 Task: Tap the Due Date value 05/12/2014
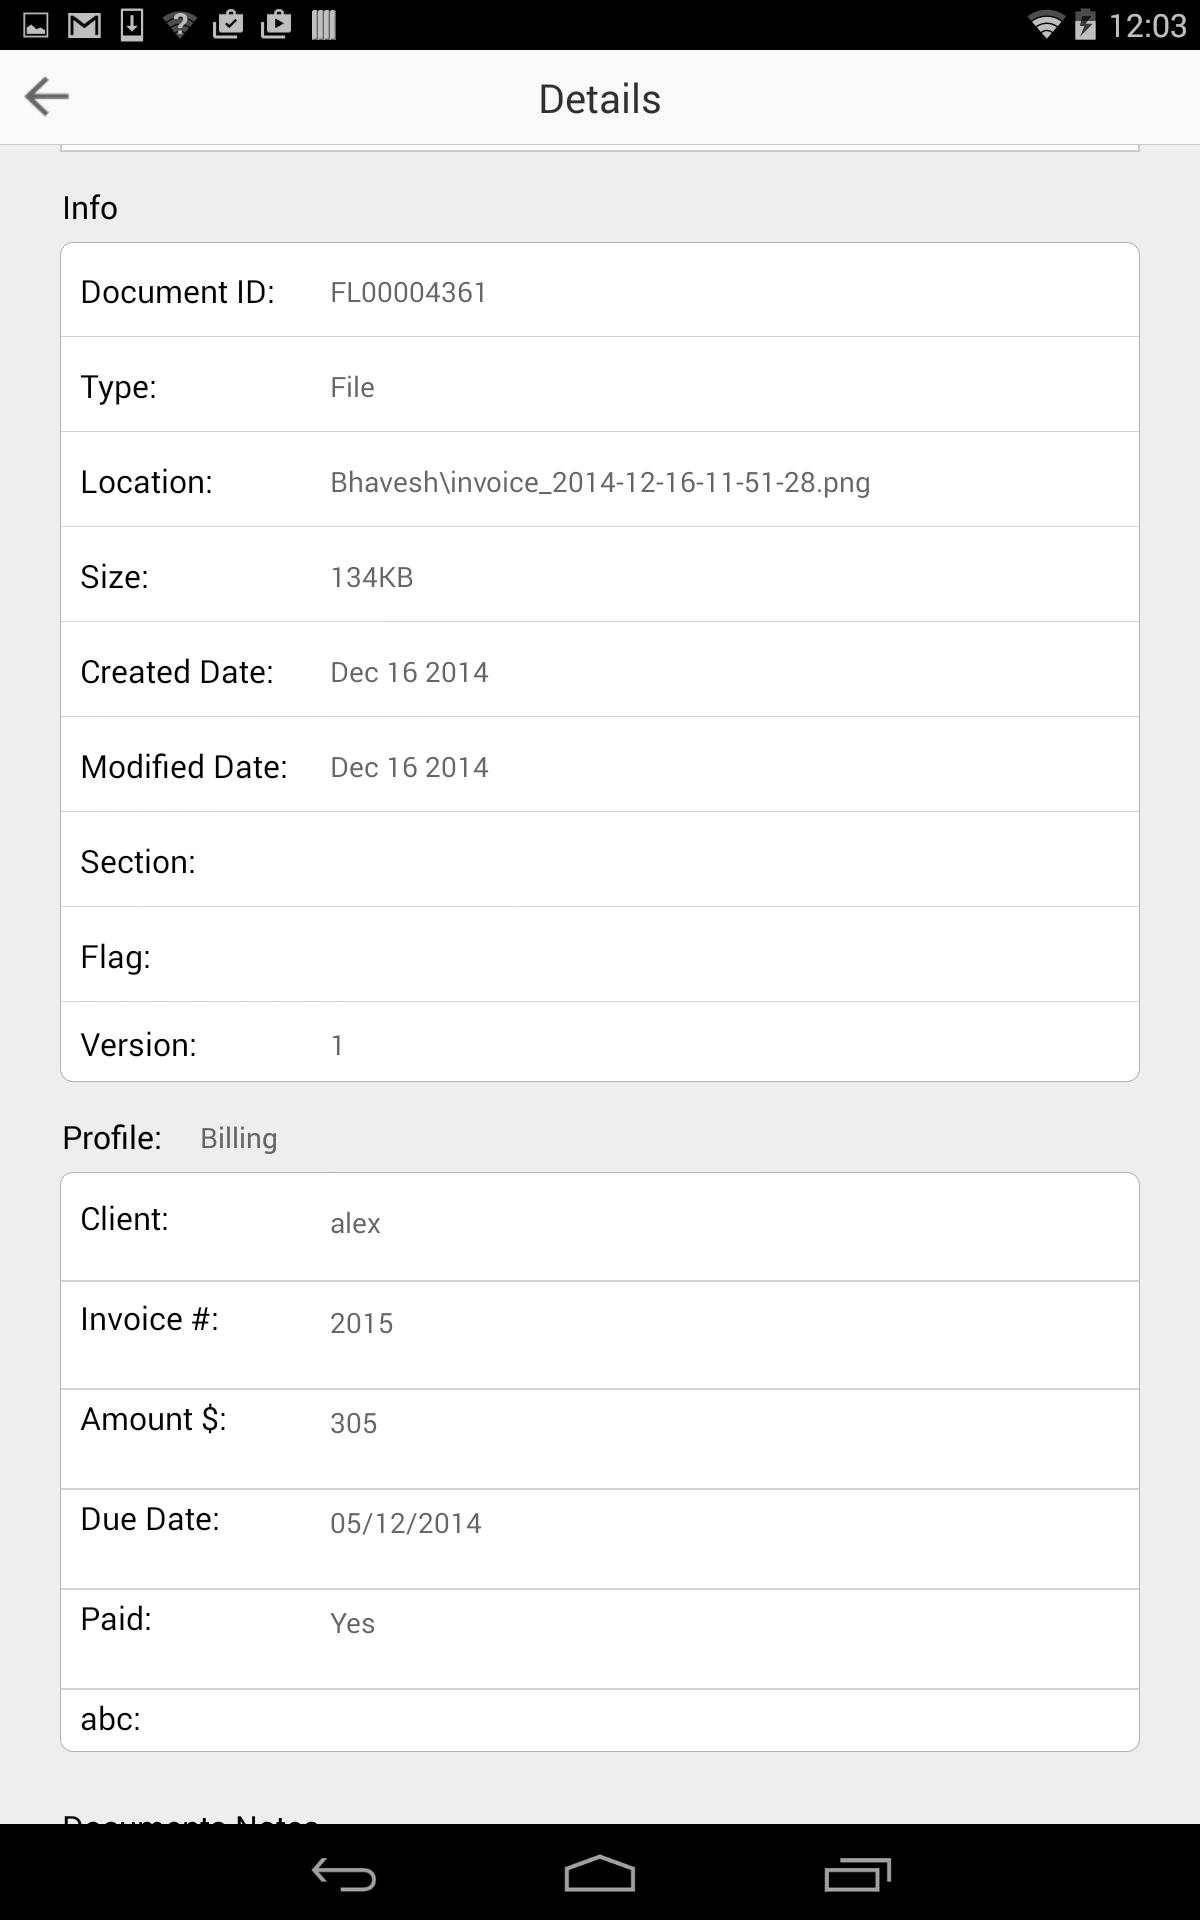click(406, 1523)
